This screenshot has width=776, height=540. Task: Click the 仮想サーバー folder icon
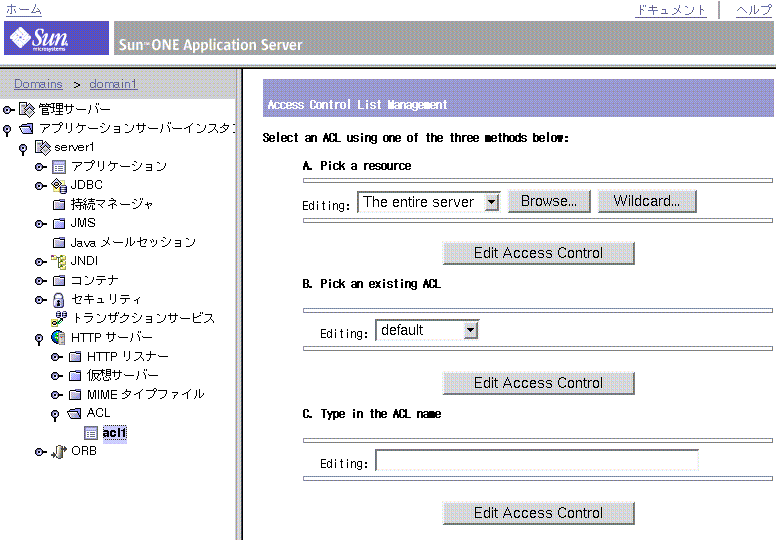pos(75,376)
